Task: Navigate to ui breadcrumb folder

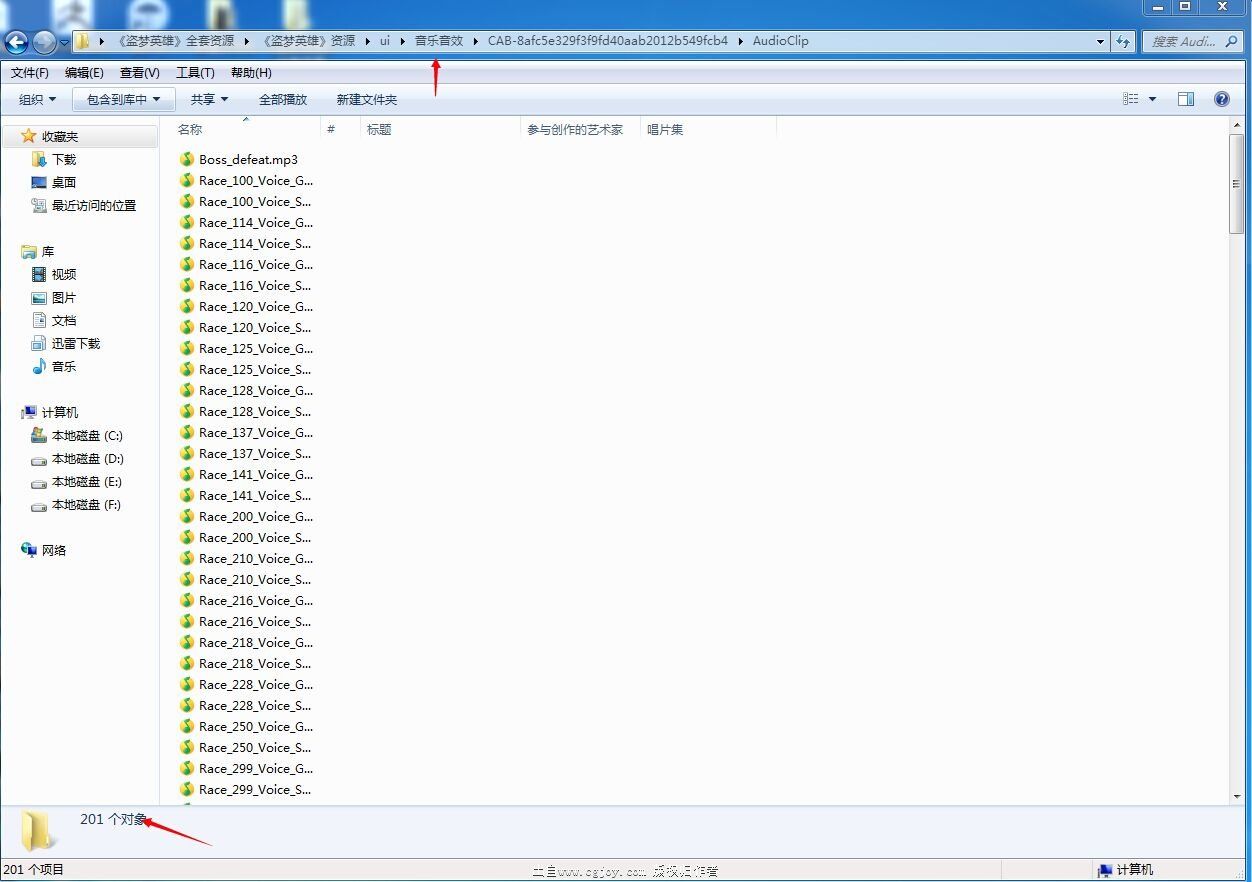Action: coord(385,41)
